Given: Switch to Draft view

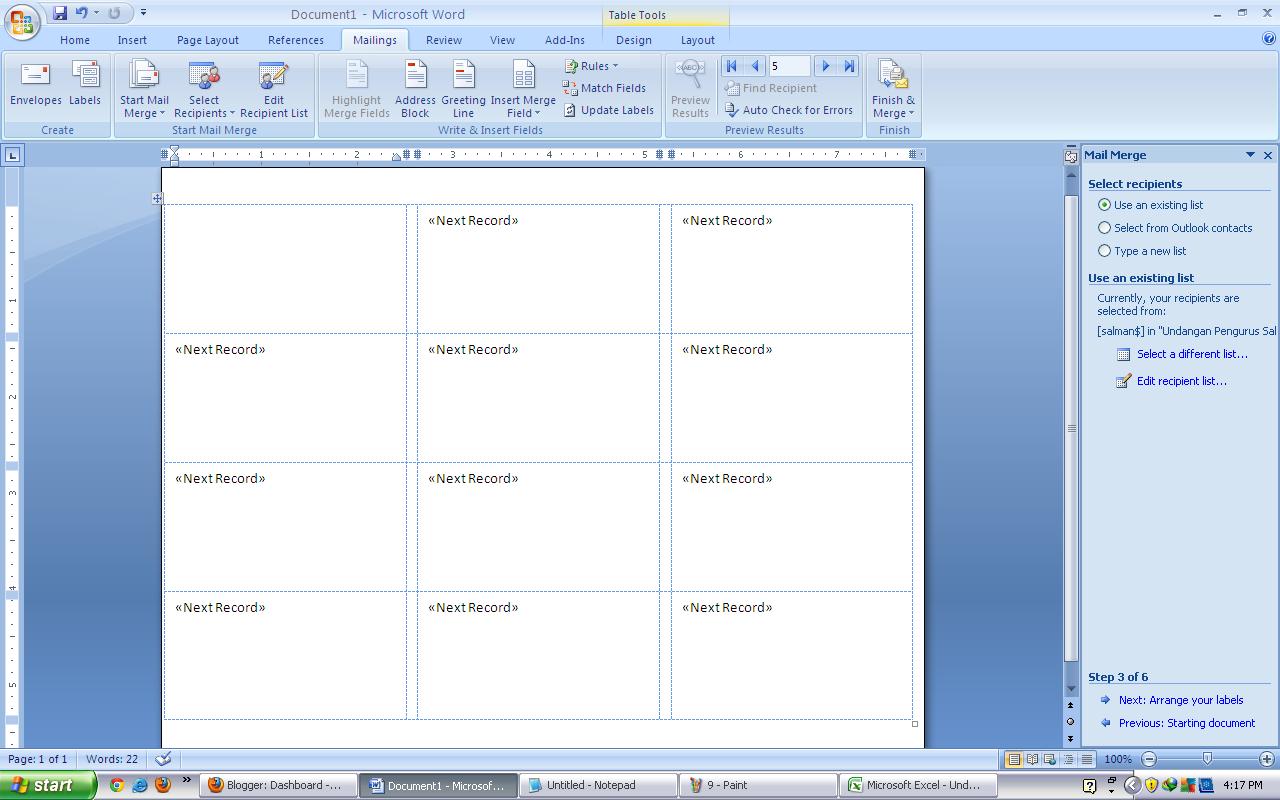Looking at the screenshot, I should click(1087, 760).
